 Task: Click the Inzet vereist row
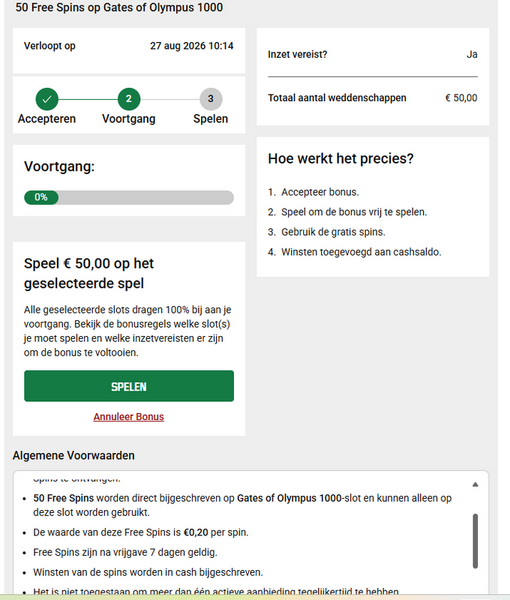373,54
